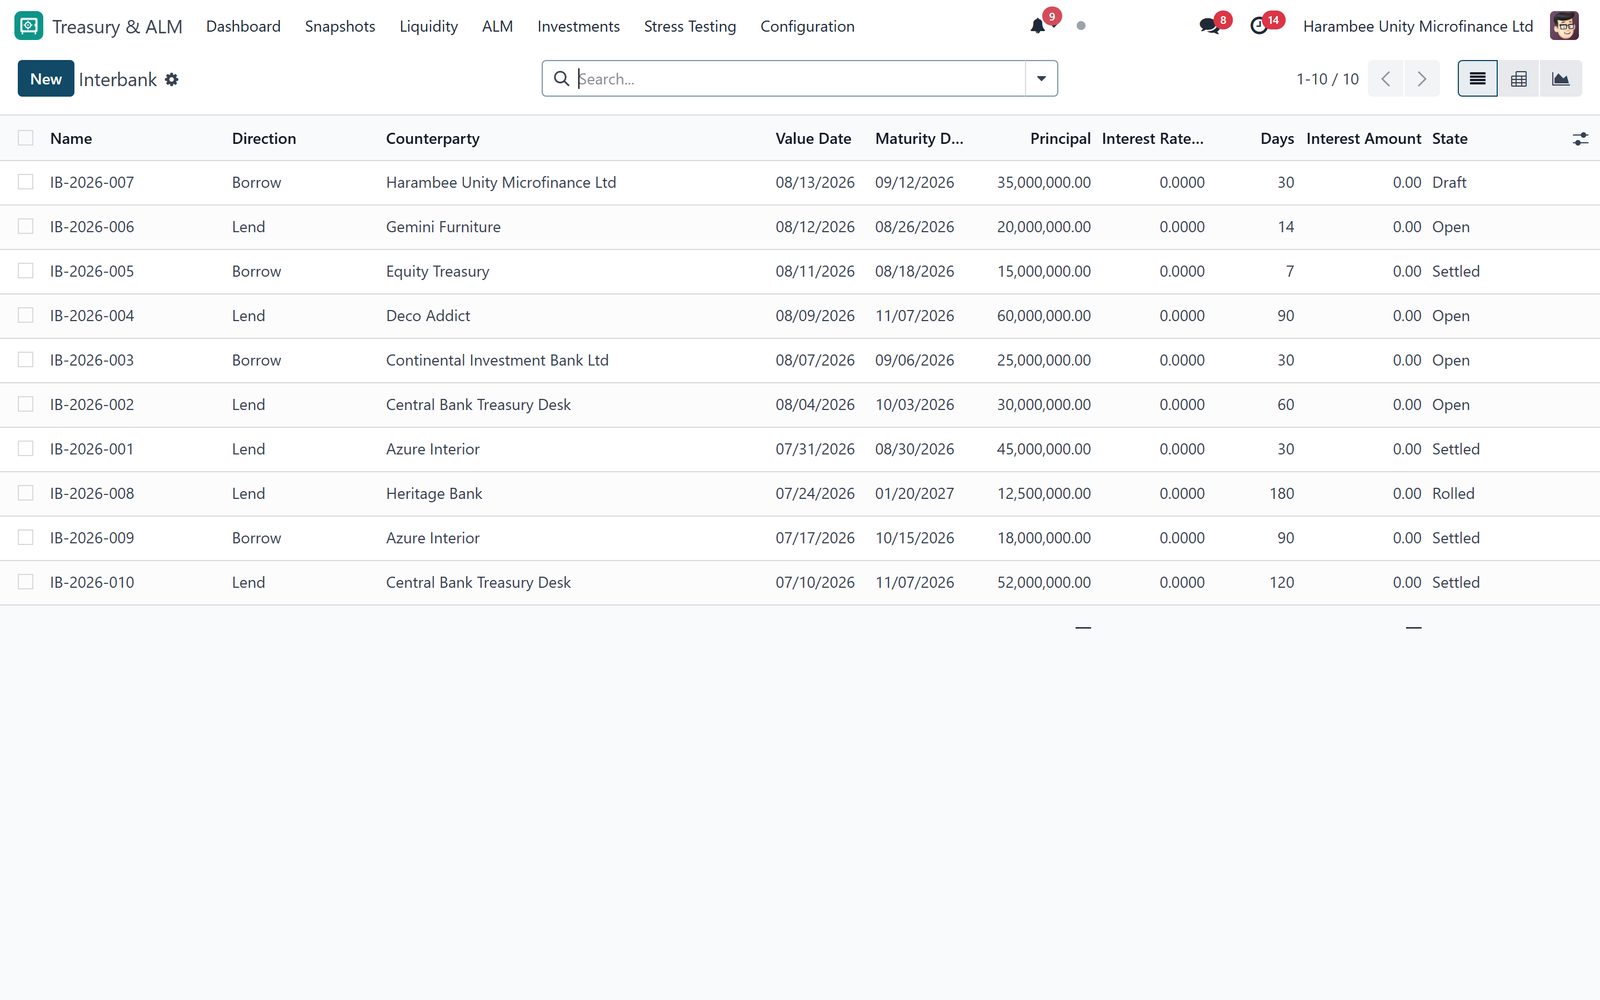Viewport: 1600px width, 1000px height.
Task: Expand the search filter dropdown arrow
Action: pyautogui.click(x=1041, y=79)
